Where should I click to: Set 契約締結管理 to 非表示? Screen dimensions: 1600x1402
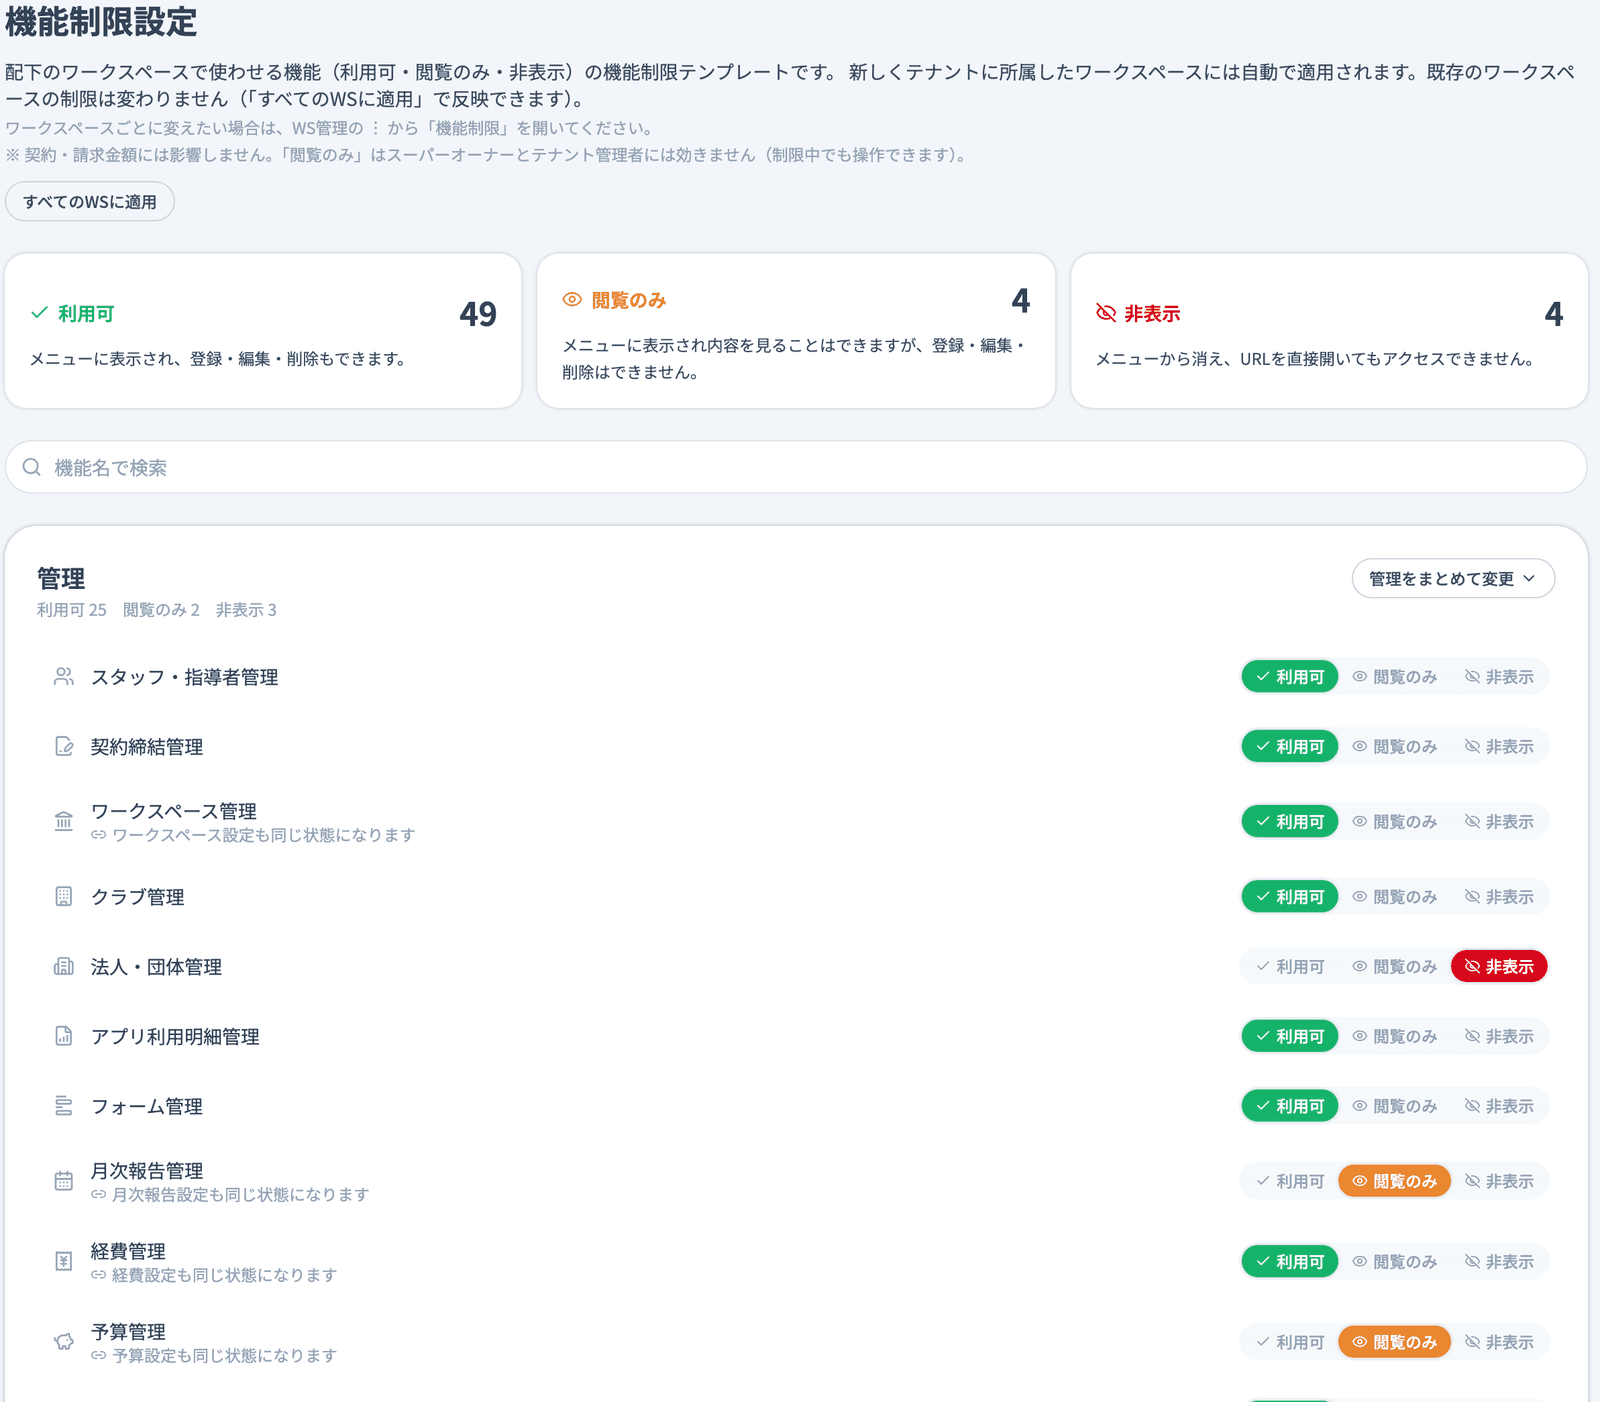coord(1499,747)
